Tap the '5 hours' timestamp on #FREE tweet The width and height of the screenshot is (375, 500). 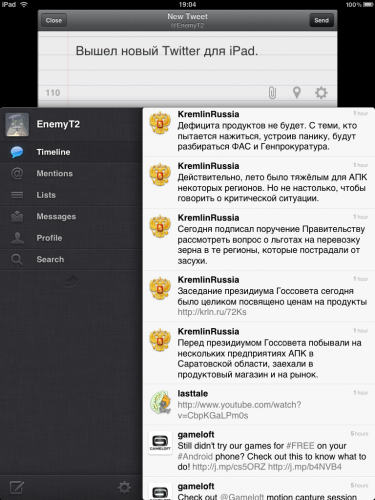click(359, 434)
